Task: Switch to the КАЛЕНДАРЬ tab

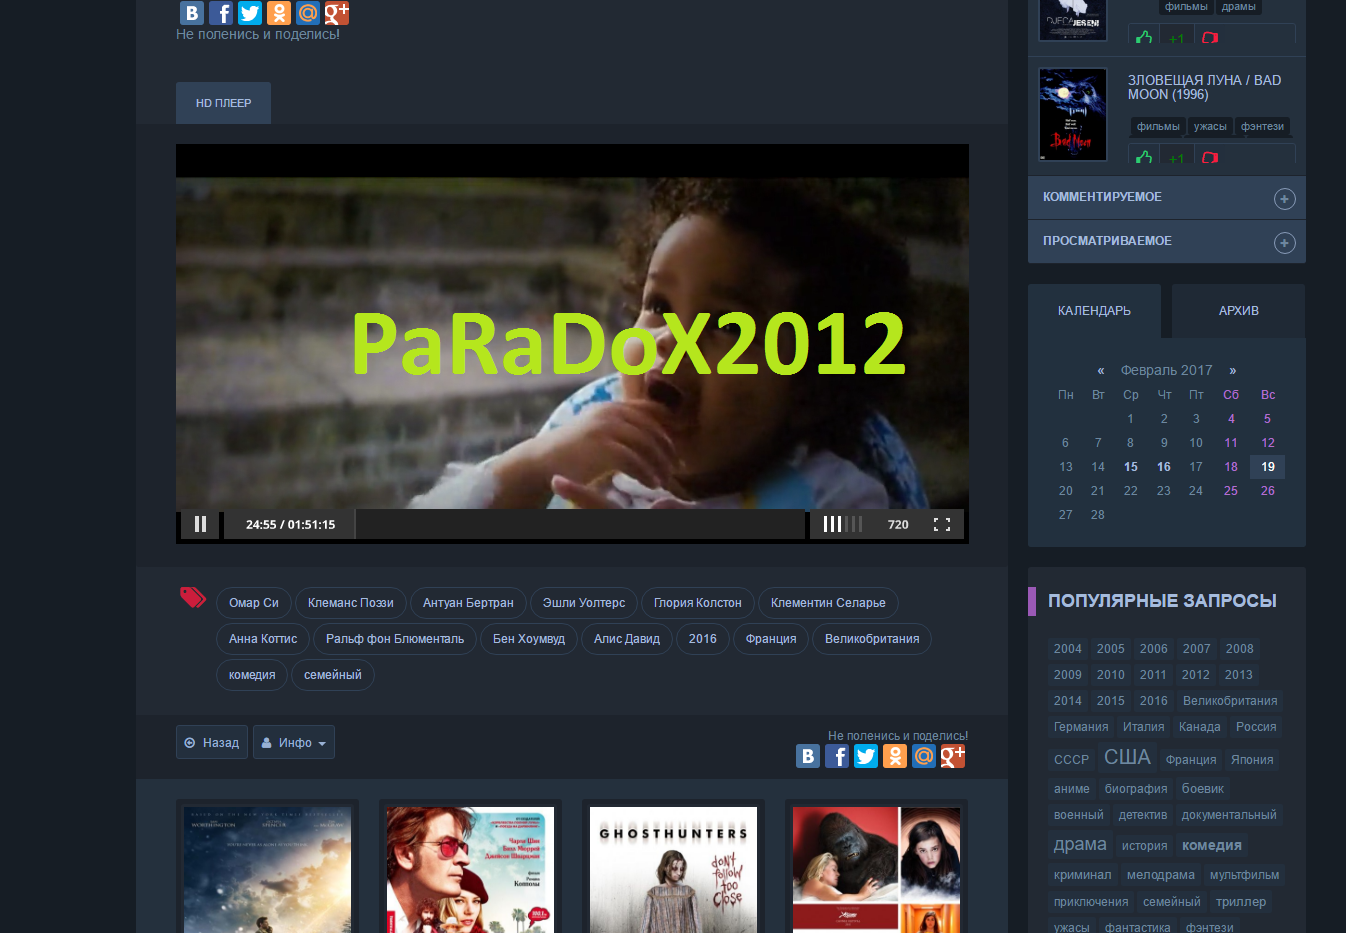Action: tap(1094, 311)
